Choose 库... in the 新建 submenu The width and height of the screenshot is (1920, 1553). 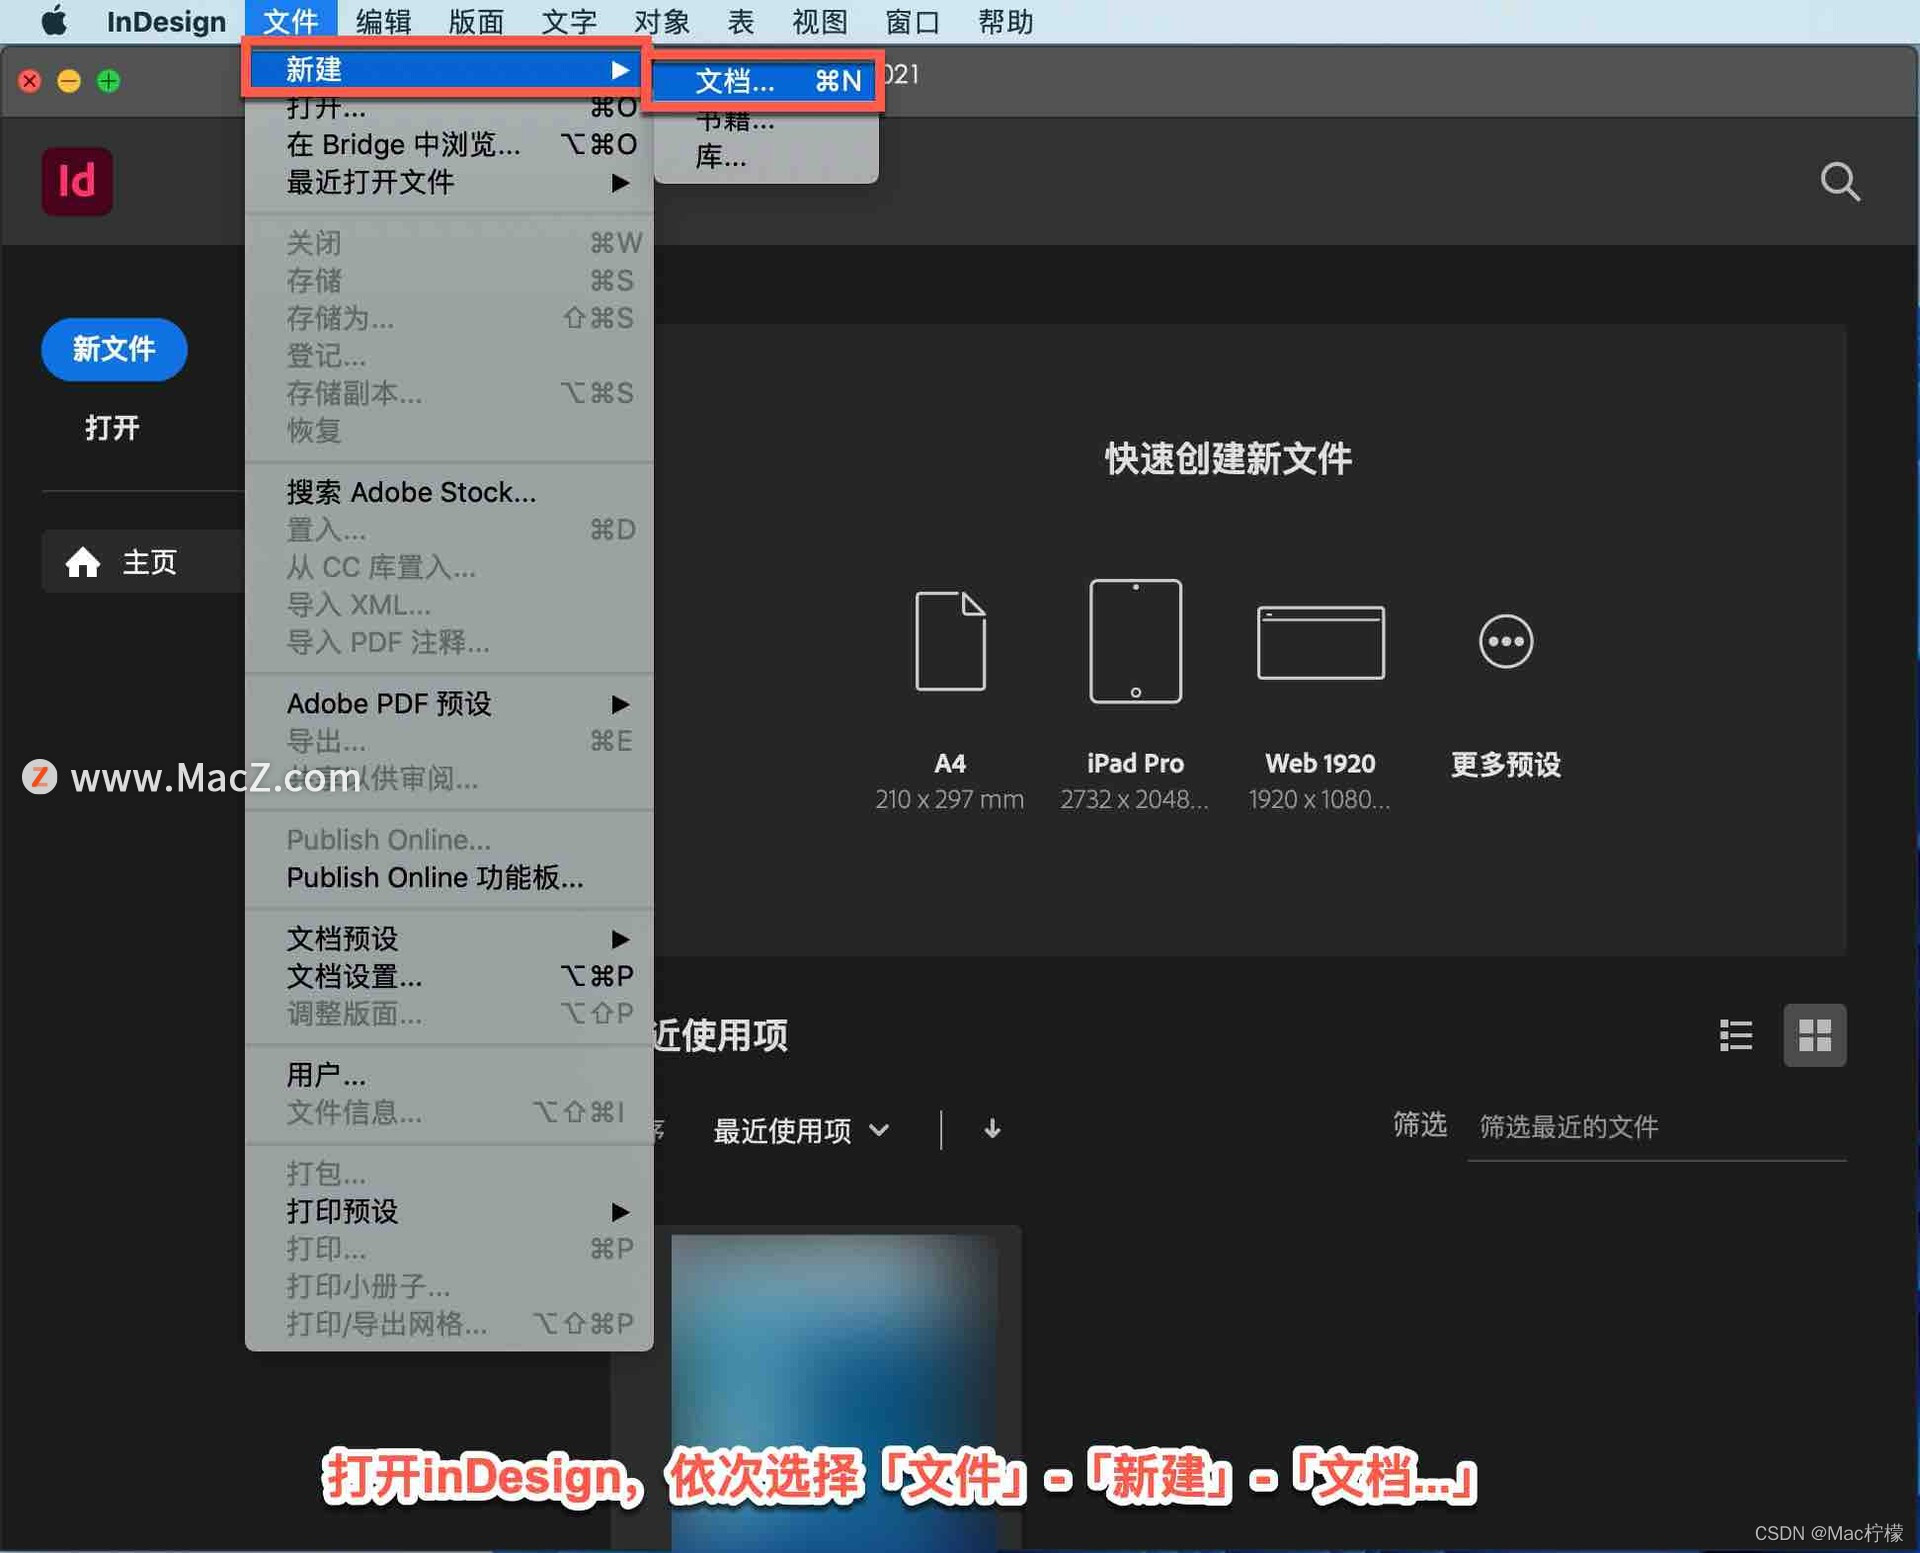[766, 157]
